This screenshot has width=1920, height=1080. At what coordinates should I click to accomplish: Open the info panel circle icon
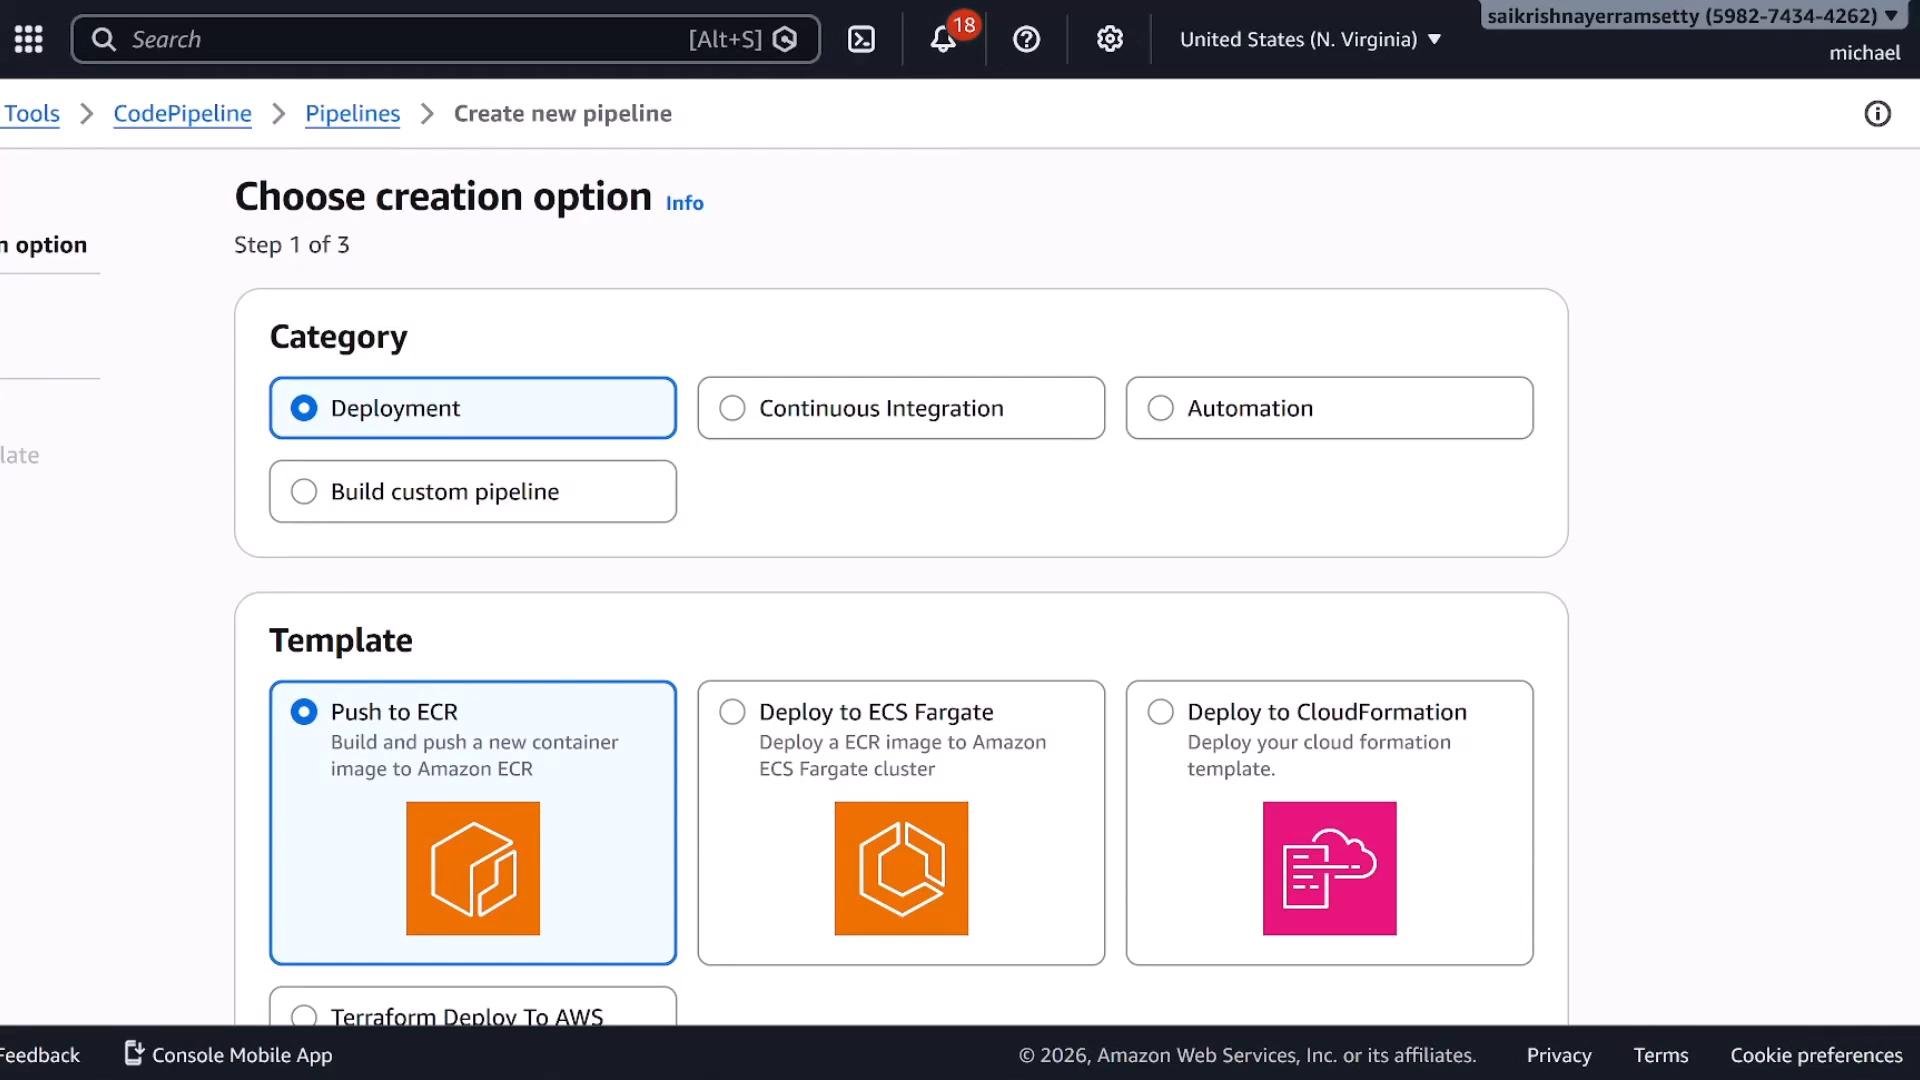coord(1877,114)
